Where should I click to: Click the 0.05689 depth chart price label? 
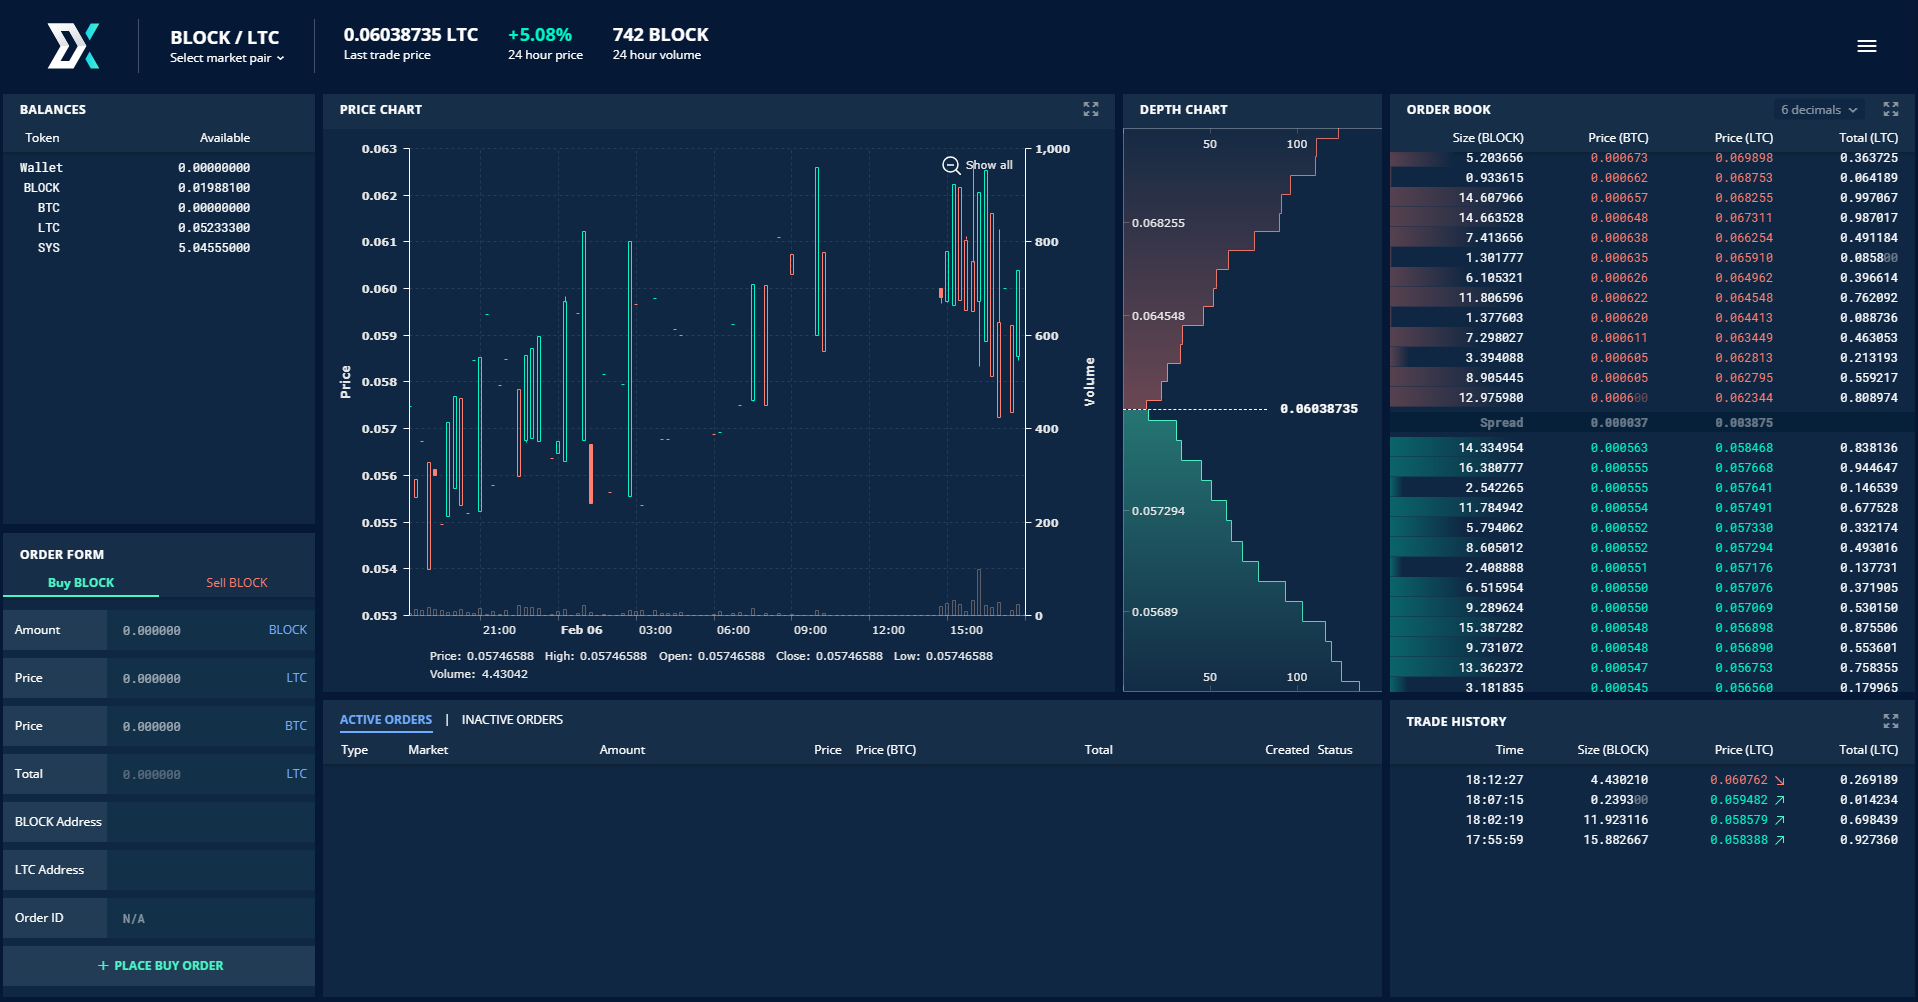[1155, 612]
